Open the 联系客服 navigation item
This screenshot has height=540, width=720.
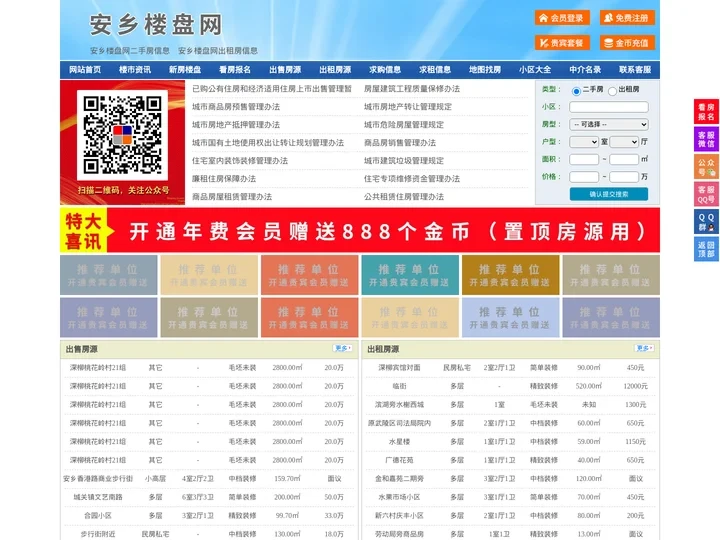[635, 70]
